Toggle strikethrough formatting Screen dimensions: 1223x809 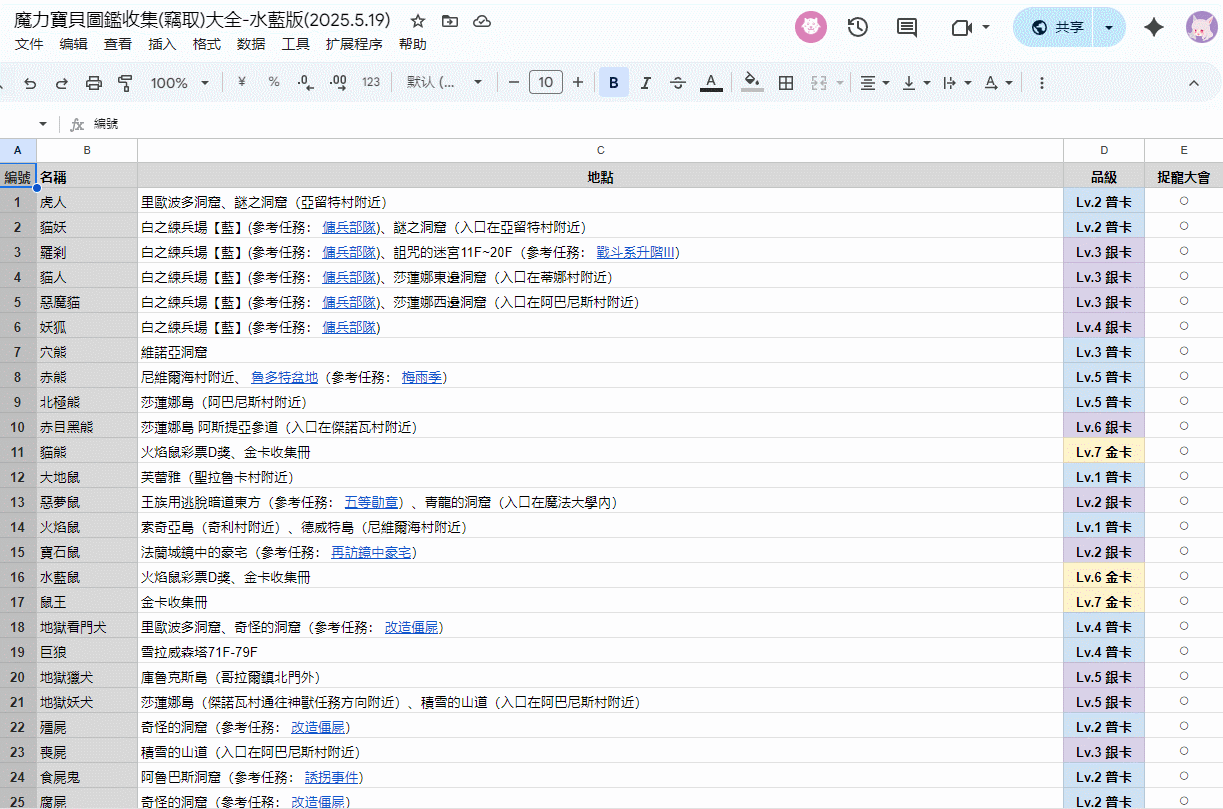pos(678,83)
